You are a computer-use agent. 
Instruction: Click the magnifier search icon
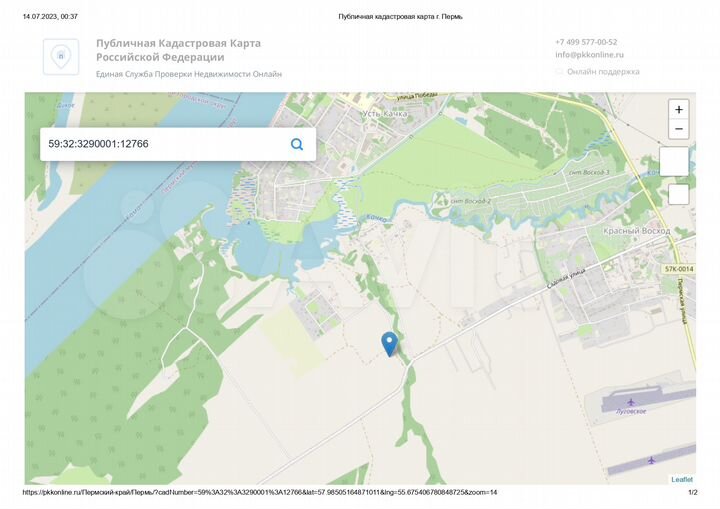297,144
